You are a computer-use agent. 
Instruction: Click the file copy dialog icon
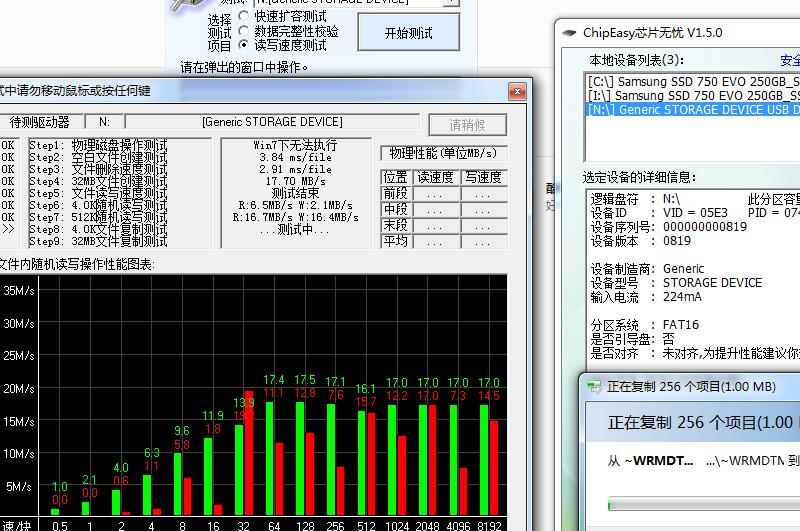coord(593,387)
